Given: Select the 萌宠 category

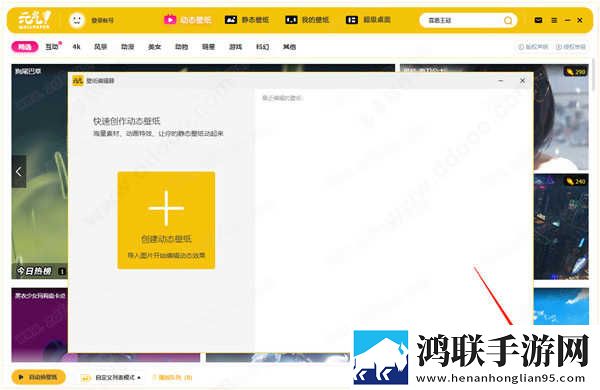Looking at the screenshot, I should pos(209,47).
